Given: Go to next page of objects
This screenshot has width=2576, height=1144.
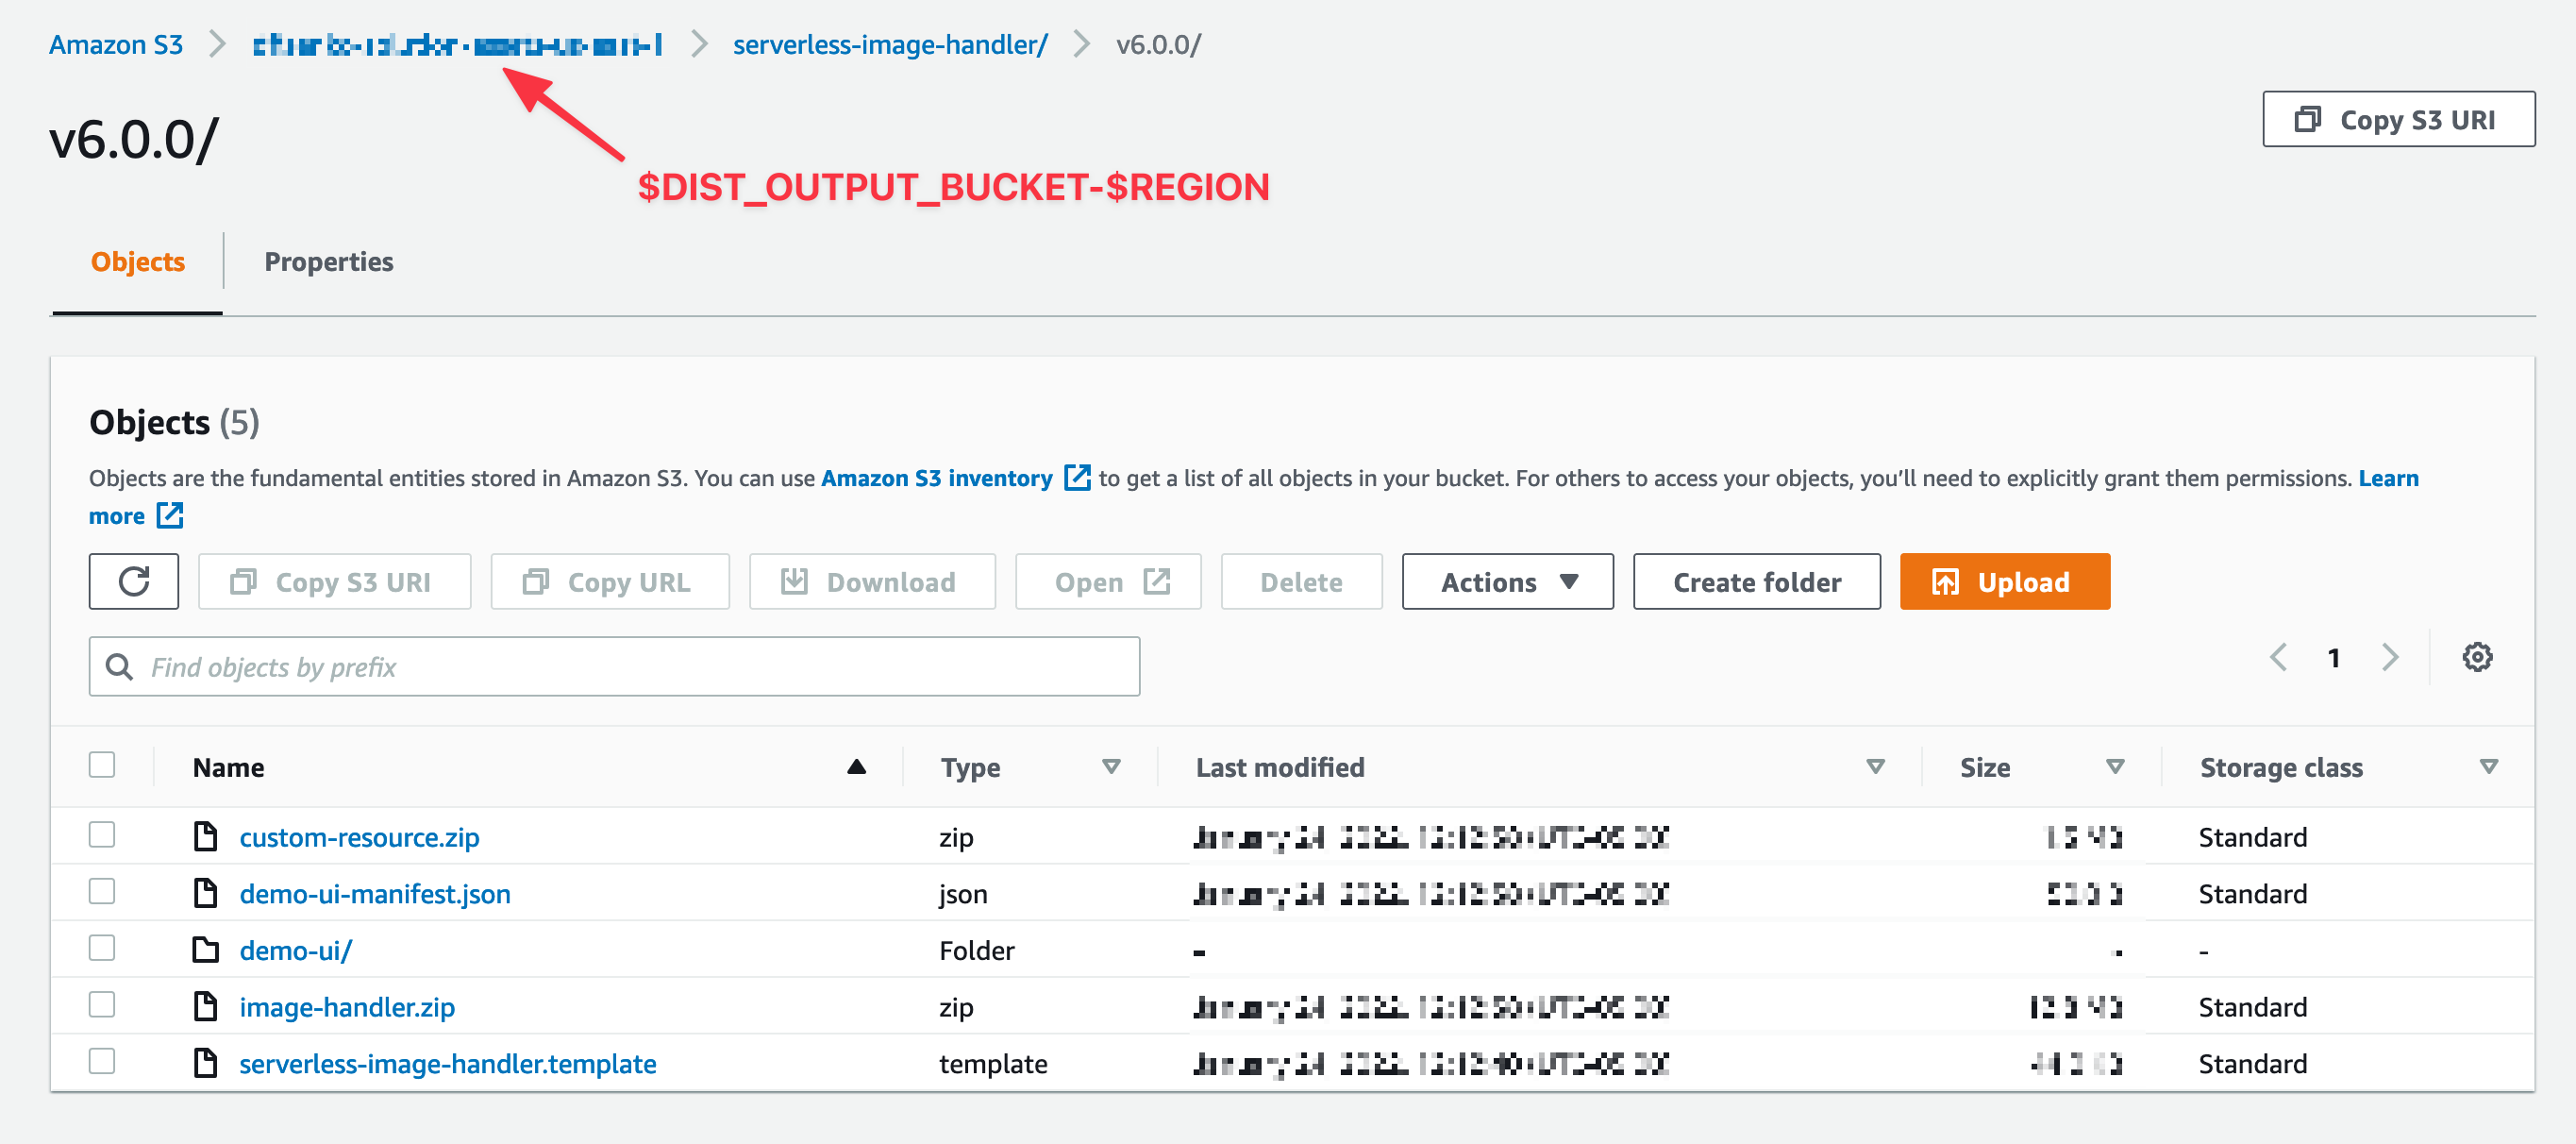Looking at the screenshot, I should (x=2390, y=657).
